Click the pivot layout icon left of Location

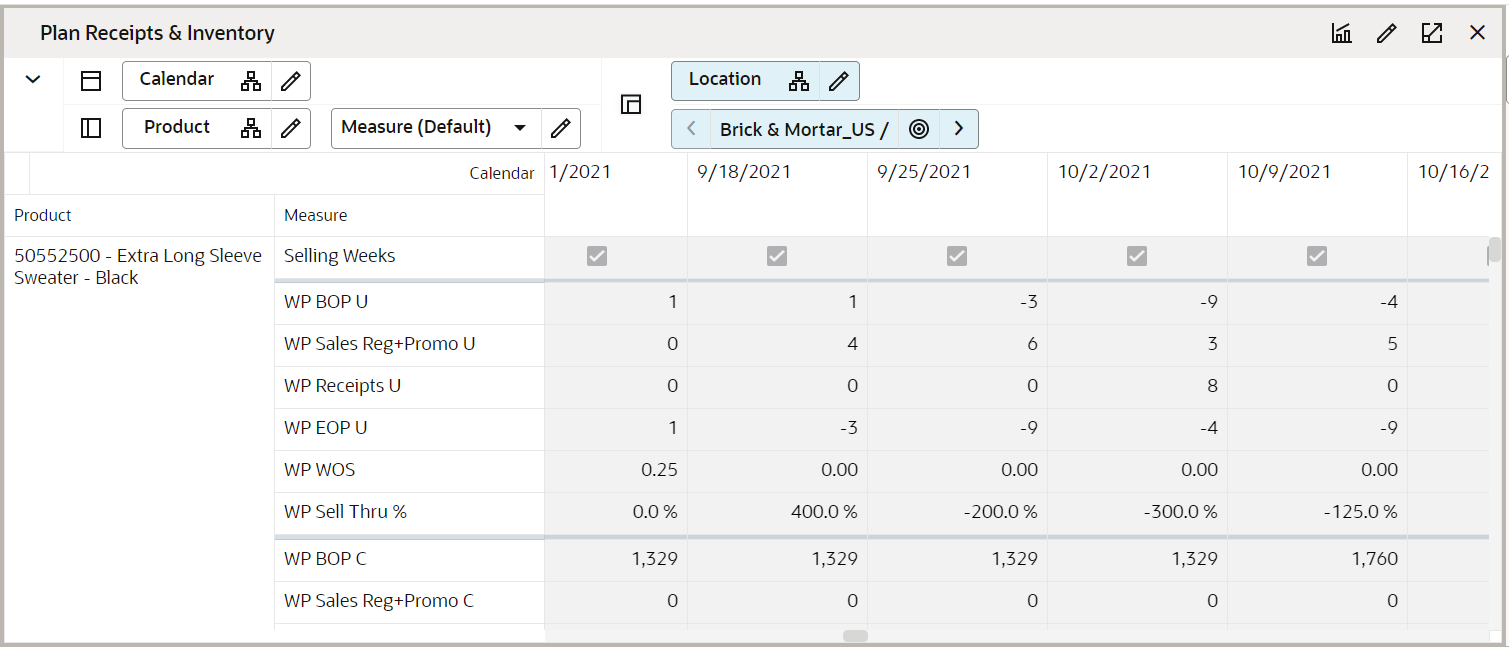(x=631, y=104)
